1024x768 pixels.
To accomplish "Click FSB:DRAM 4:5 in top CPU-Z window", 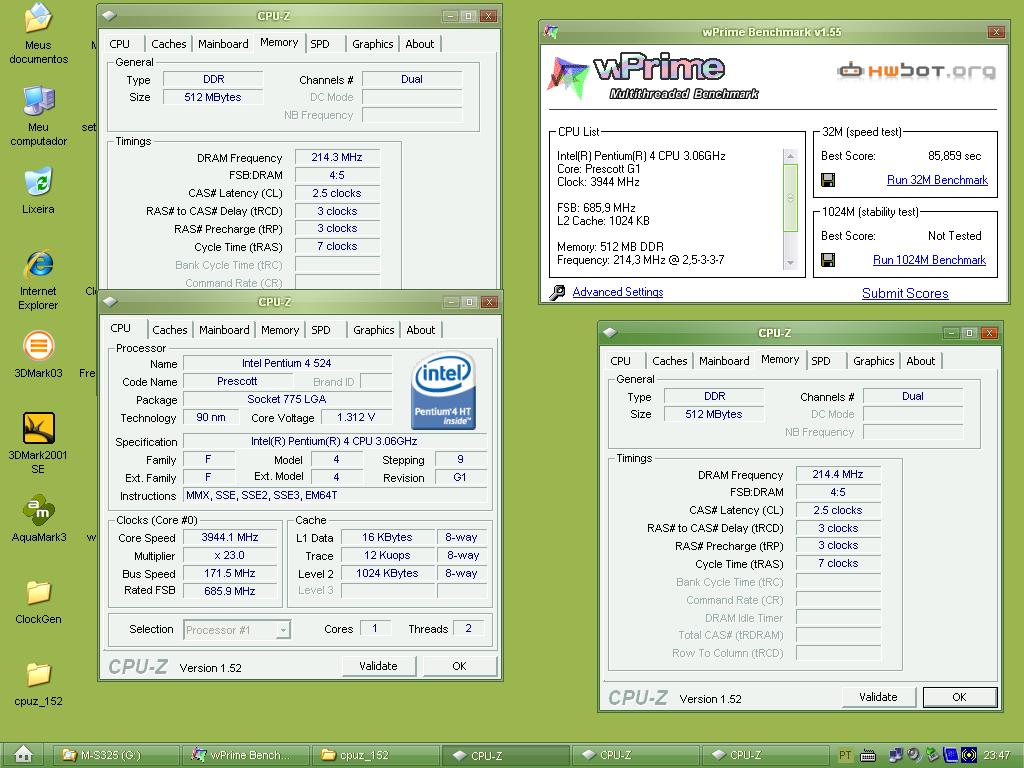I will pyautogui.click(x=337, y=175).
